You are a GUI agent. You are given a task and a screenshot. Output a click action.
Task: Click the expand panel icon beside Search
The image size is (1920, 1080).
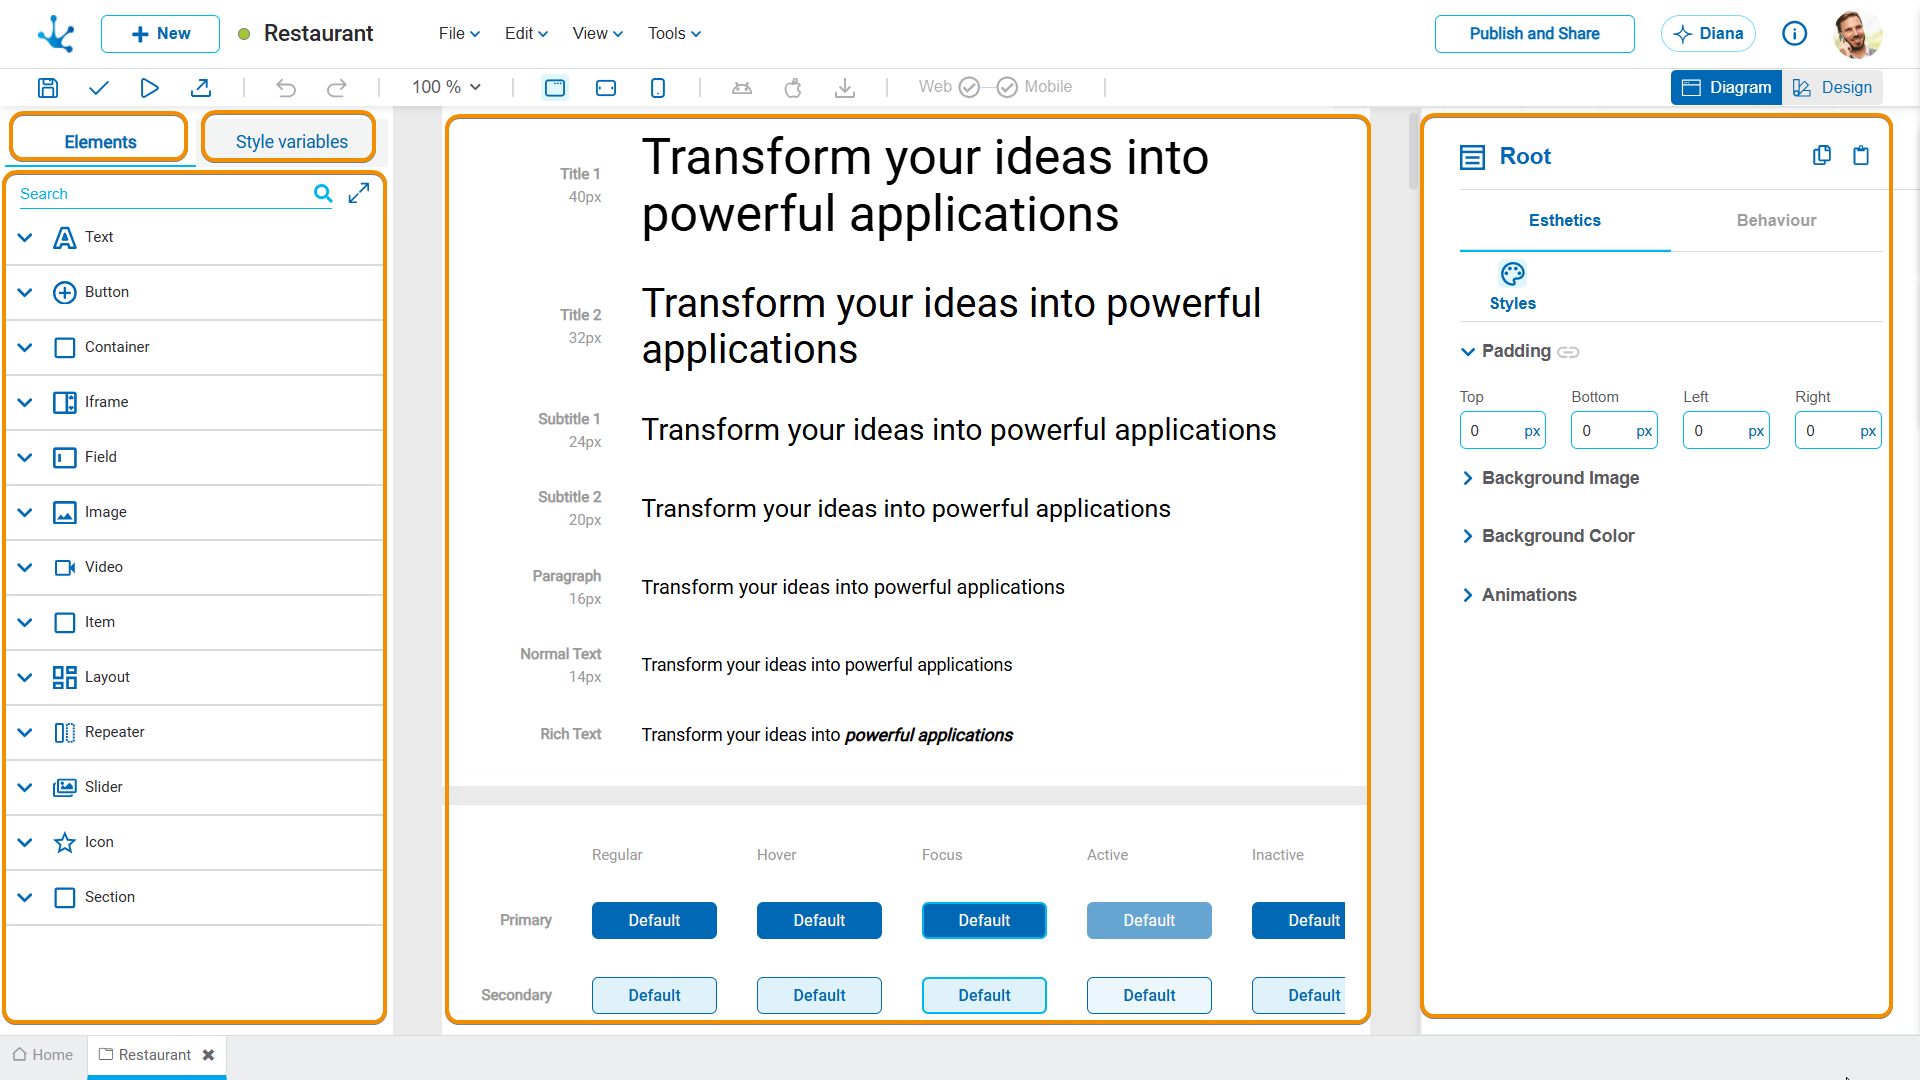(359, 193)
